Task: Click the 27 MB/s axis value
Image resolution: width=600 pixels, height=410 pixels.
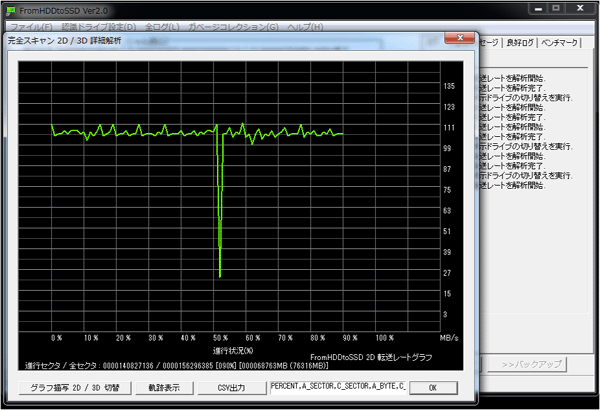Action: pyautogui.click(x=447, y=273)
